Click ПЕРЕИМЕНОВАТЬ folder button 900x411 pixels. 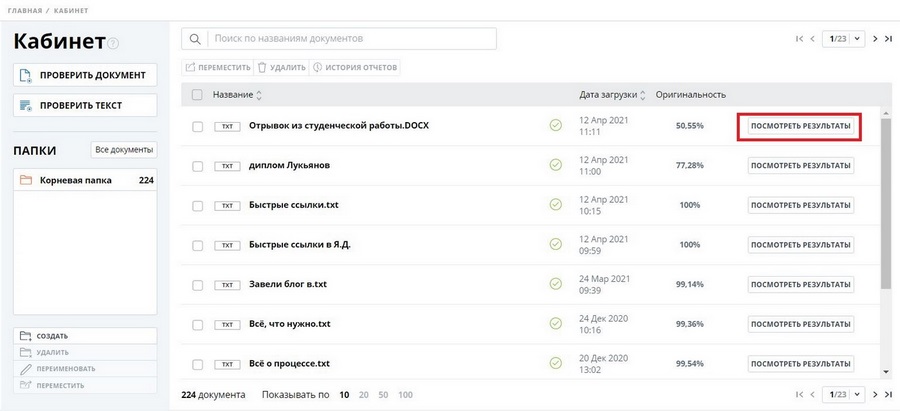[x=85, y=369]
